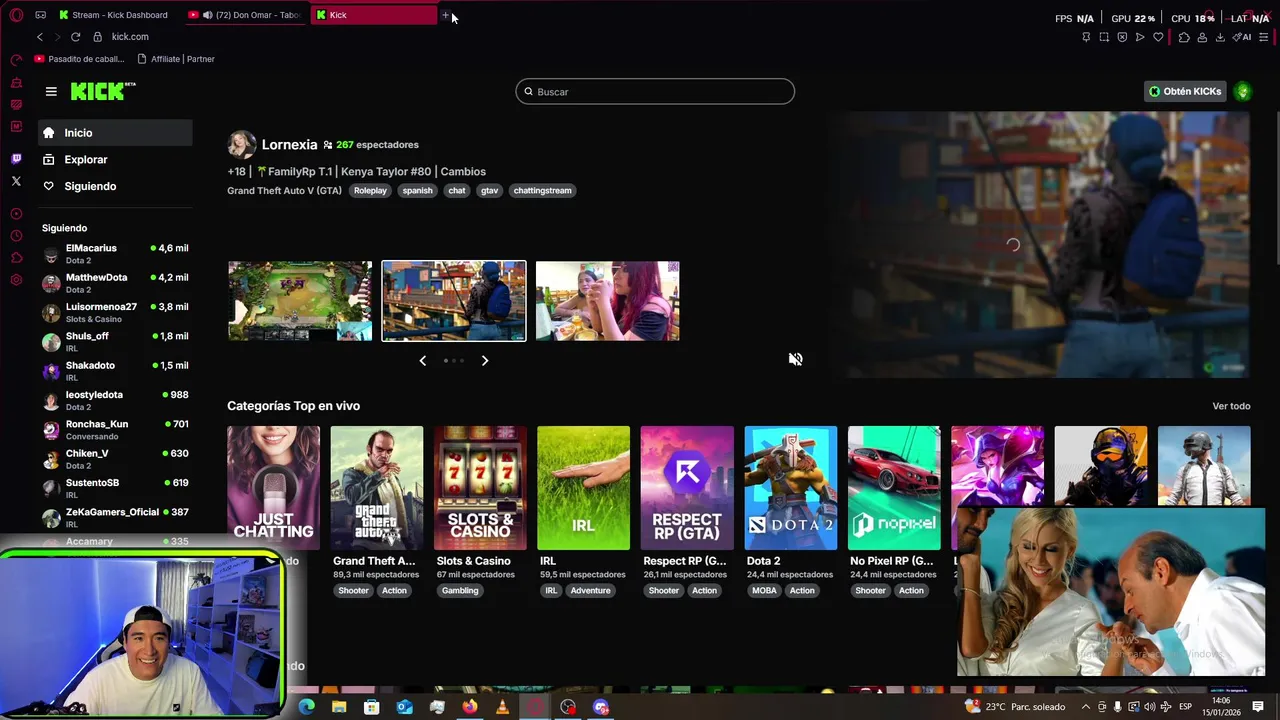Viewport: 1280px width, 720px height.
Task: Click Grand Theft Auto V (GTA) category link
Action: 284,190
